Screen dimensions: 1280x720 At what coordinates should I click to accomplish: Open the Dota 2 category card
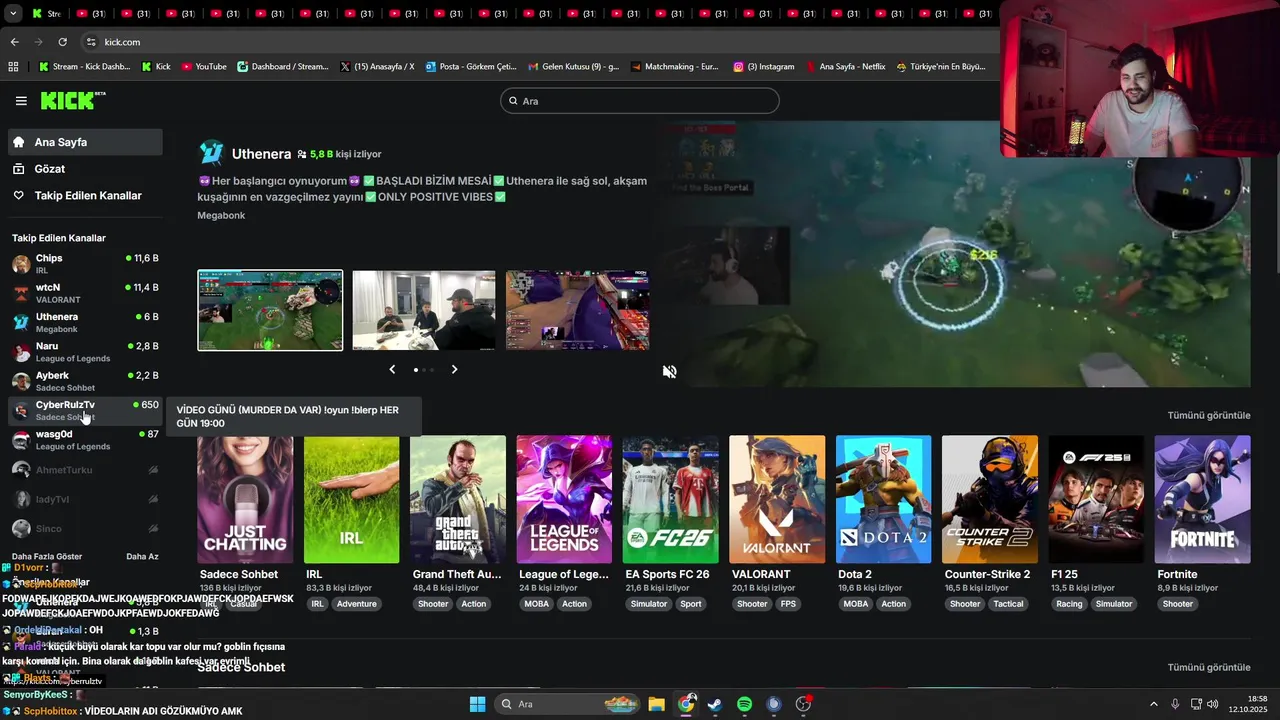coord(883,499)
